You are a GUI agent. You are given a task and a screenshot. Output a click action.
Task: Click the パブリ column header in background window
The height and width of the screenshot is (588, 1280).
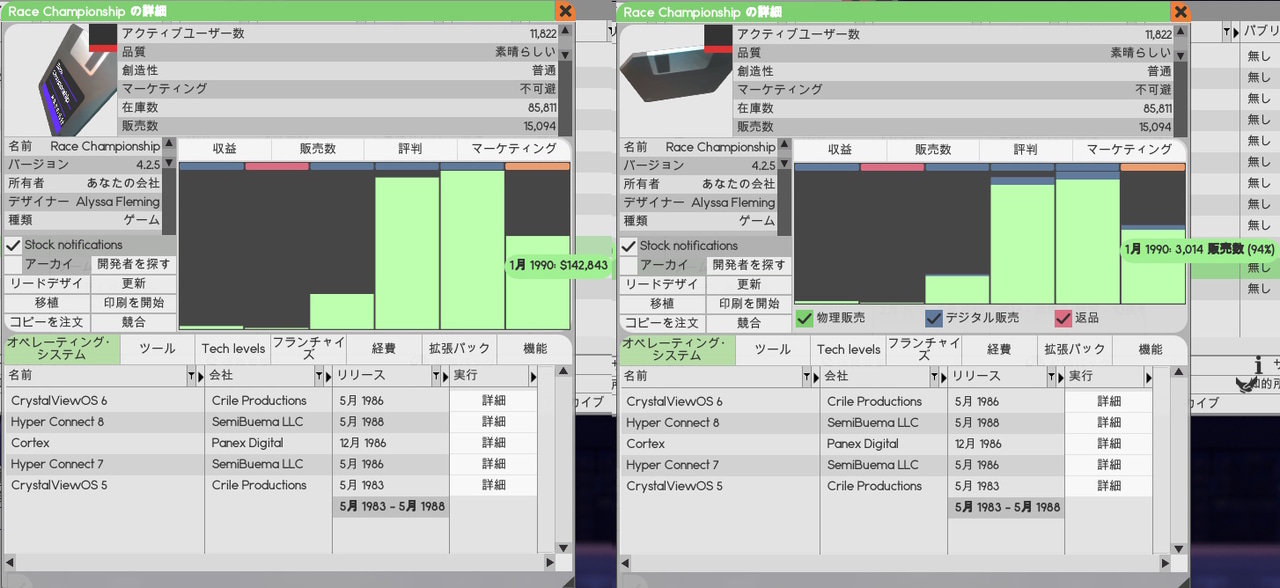point(1260,32)
